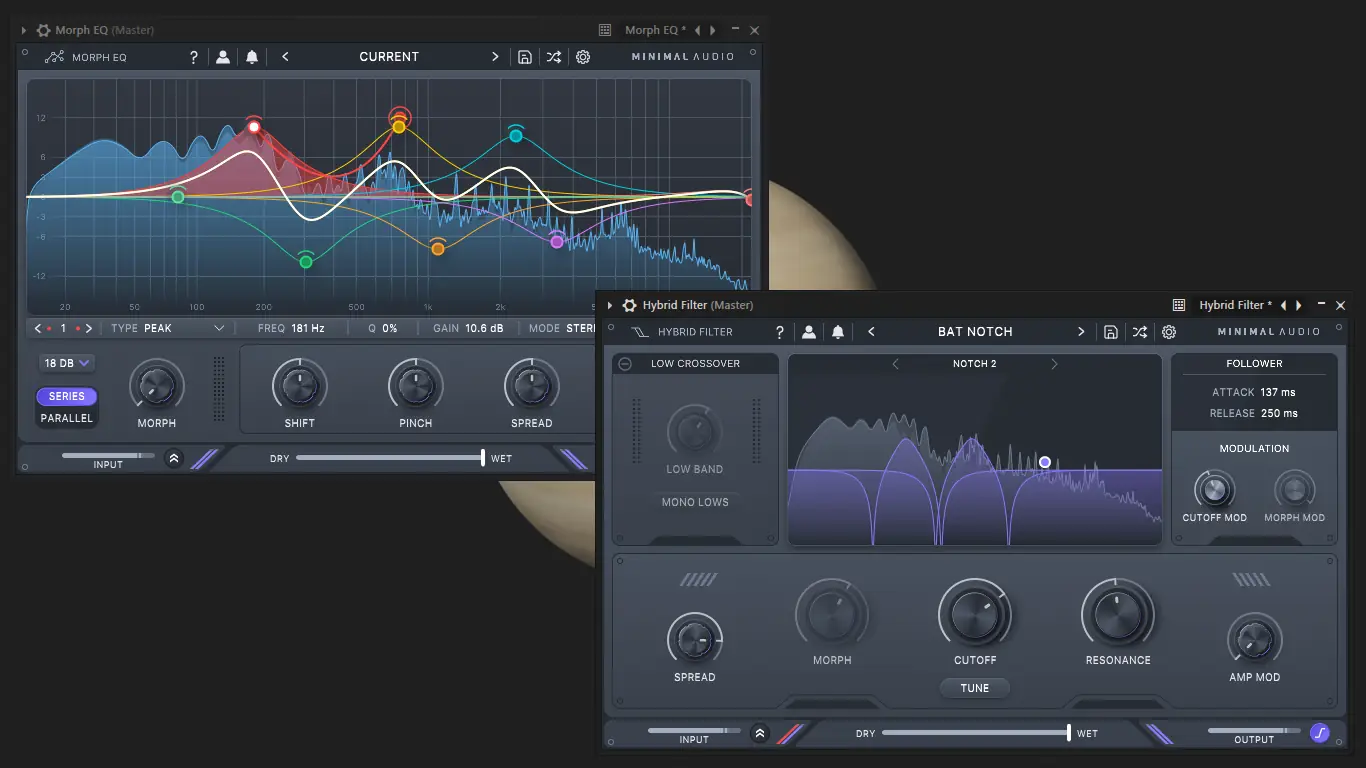Viewport: 1366px width, 768px height.
Task: Click the ATTACK 137 ms value
Action: click(1279, 392)
